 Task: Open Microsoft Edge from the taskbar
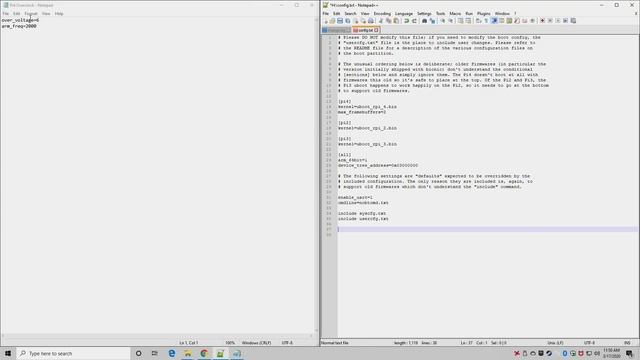pyautogui.click(x=171, y=353)
